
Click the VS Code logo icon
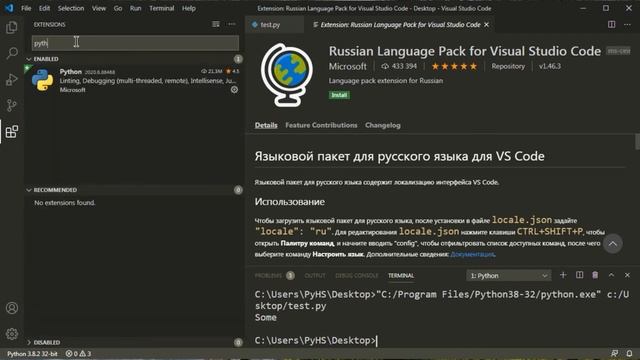click(x=9, y=8)
